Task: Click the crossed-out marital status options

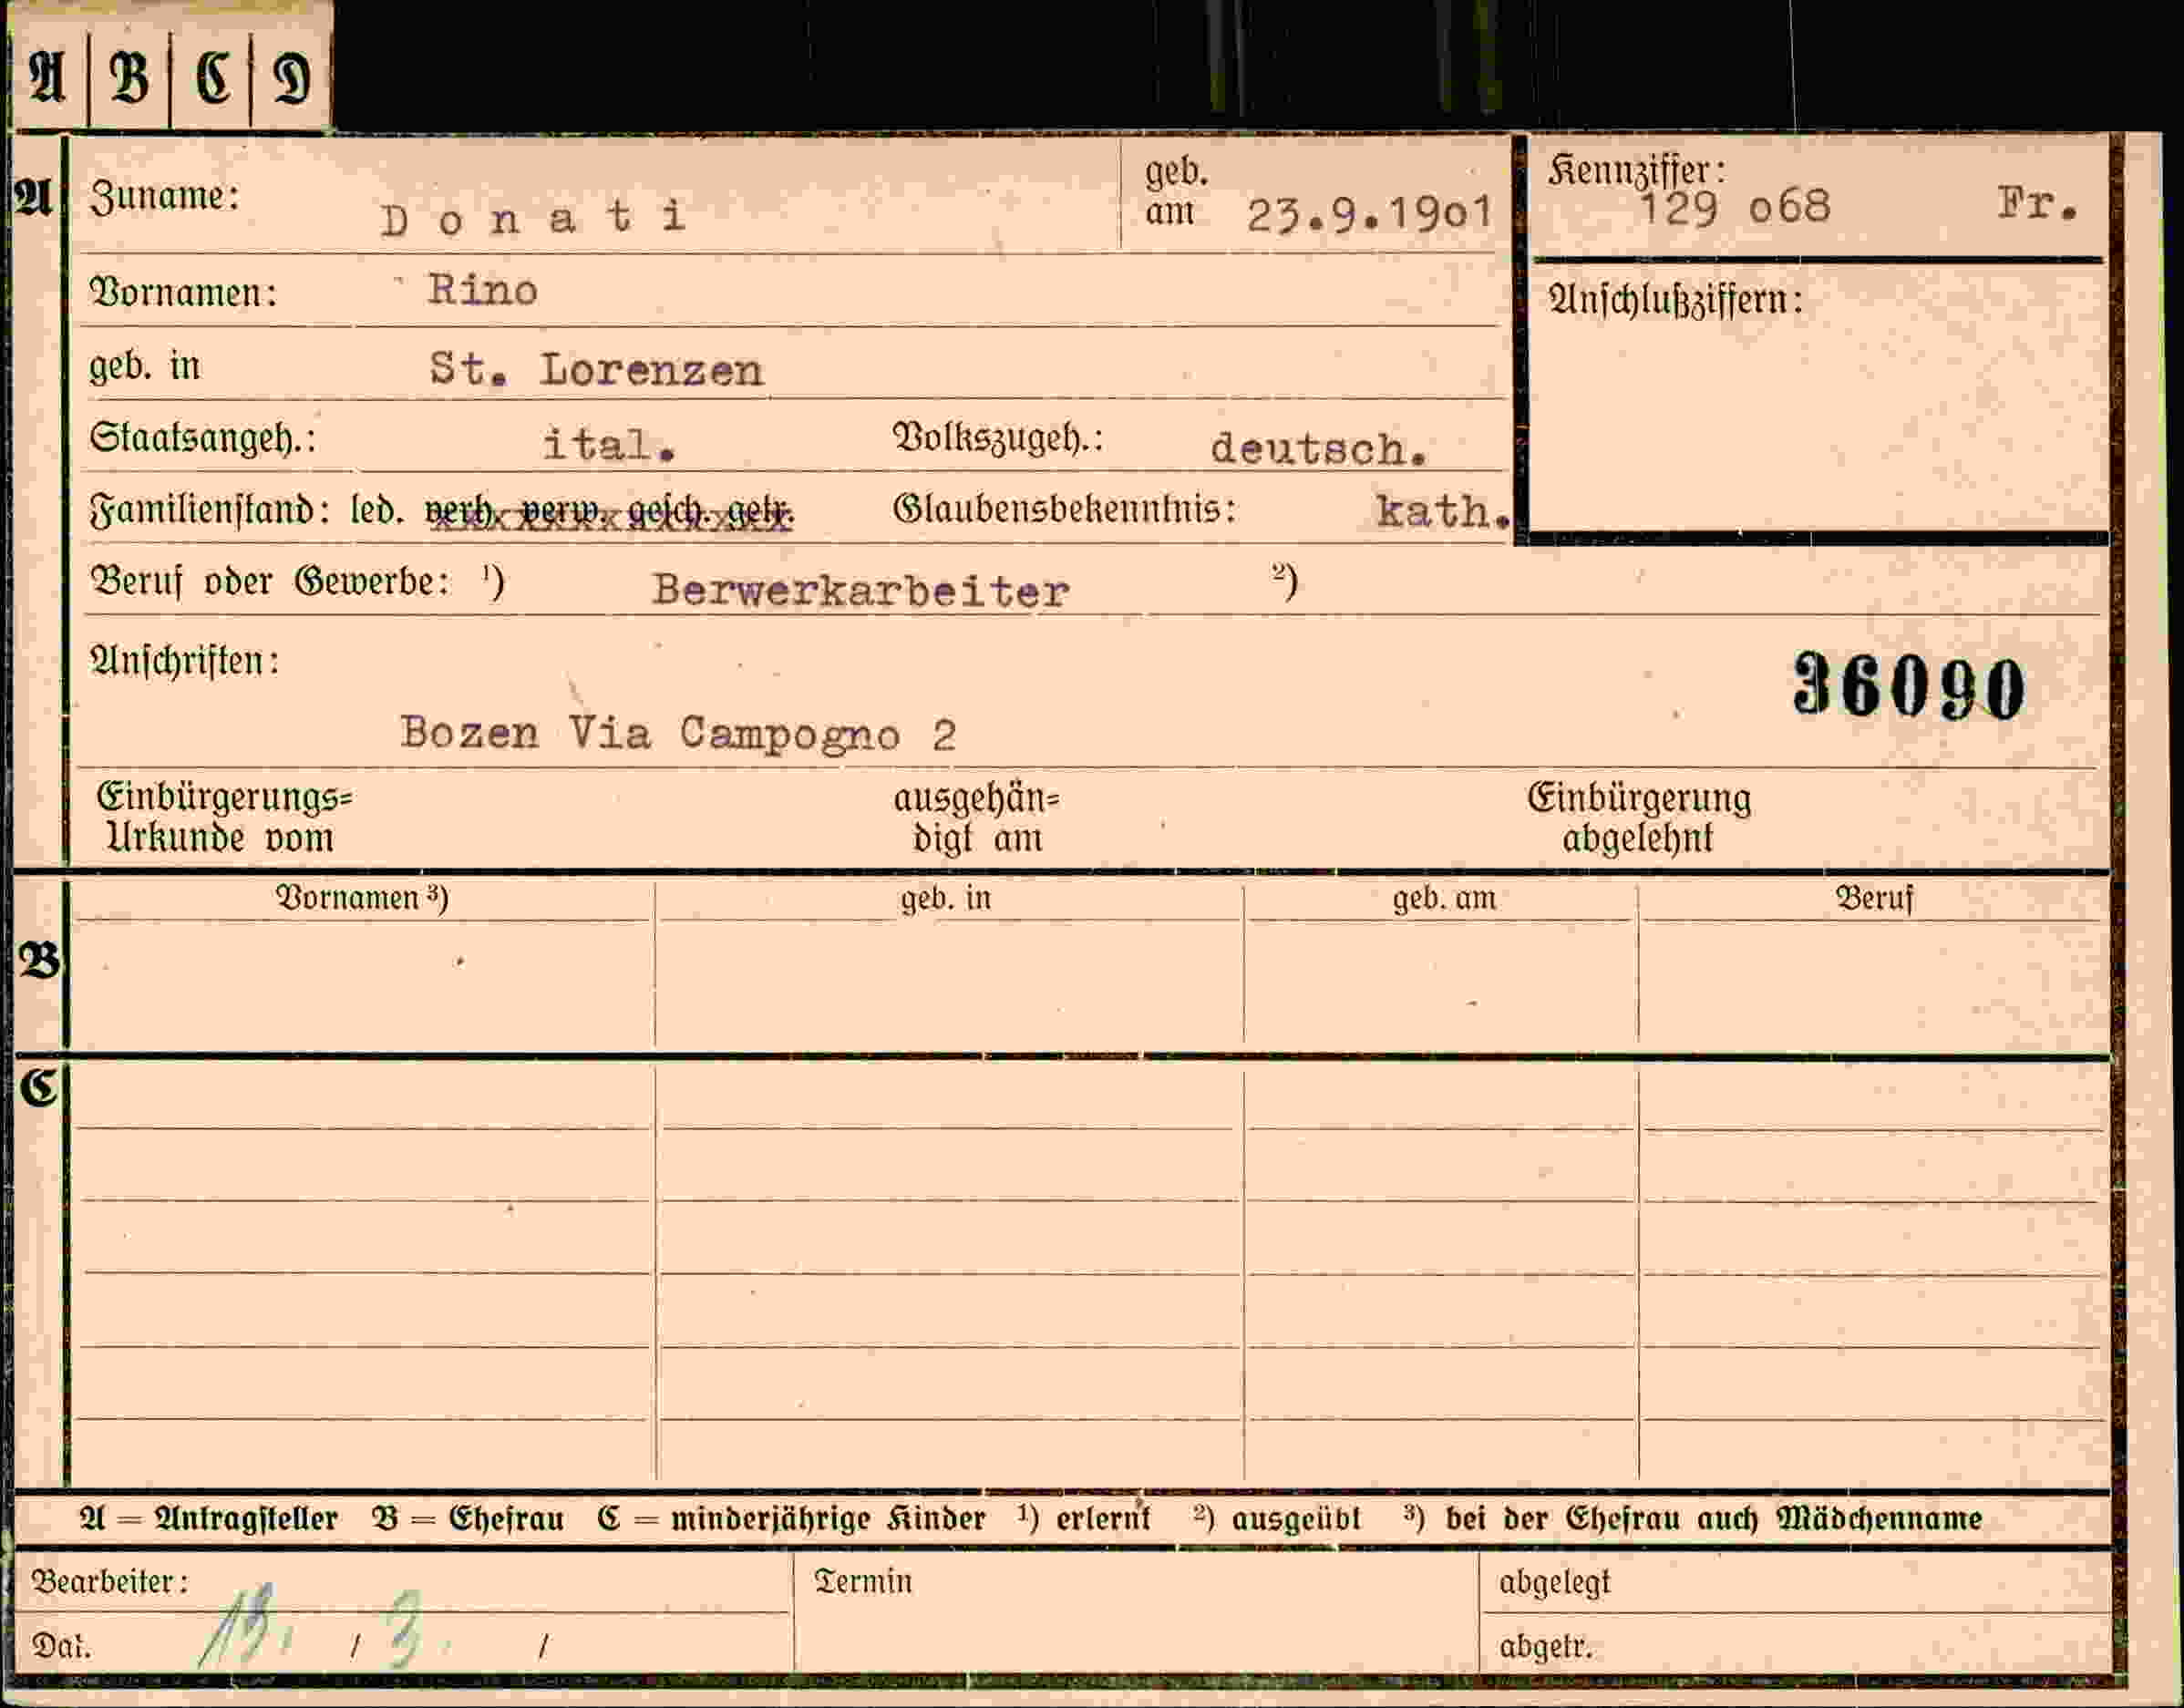Action: (x=609, y=514)
